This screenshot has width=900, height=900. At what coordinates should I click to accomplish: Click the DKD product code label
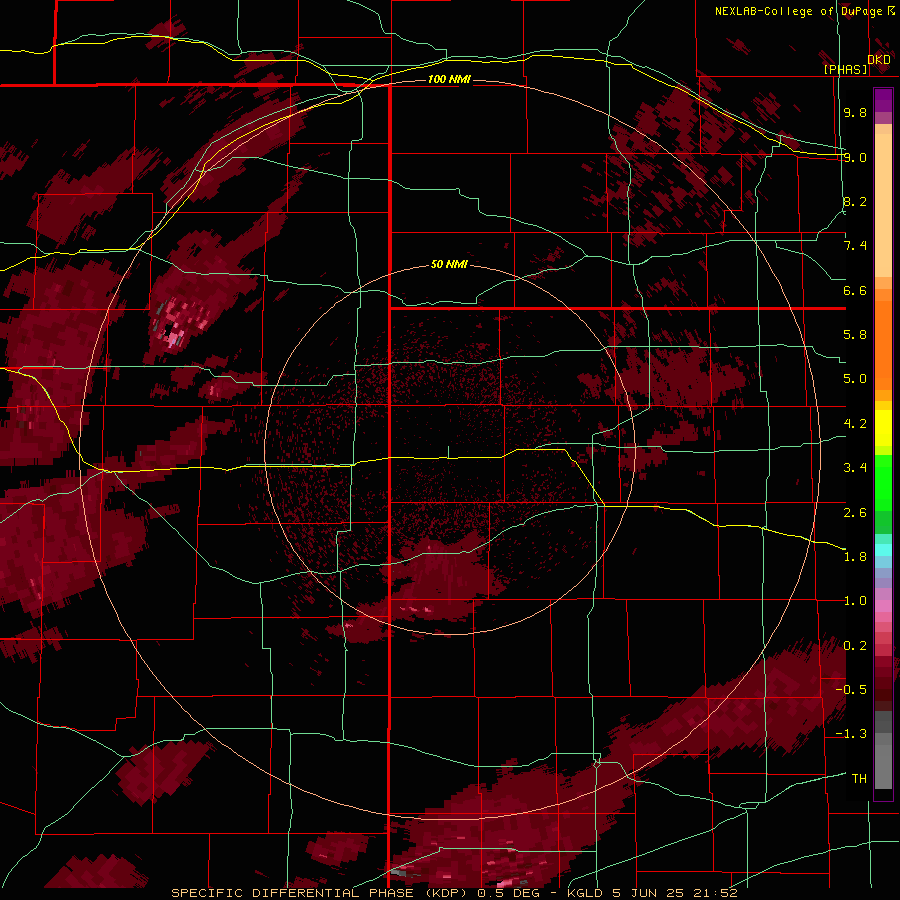879,60
